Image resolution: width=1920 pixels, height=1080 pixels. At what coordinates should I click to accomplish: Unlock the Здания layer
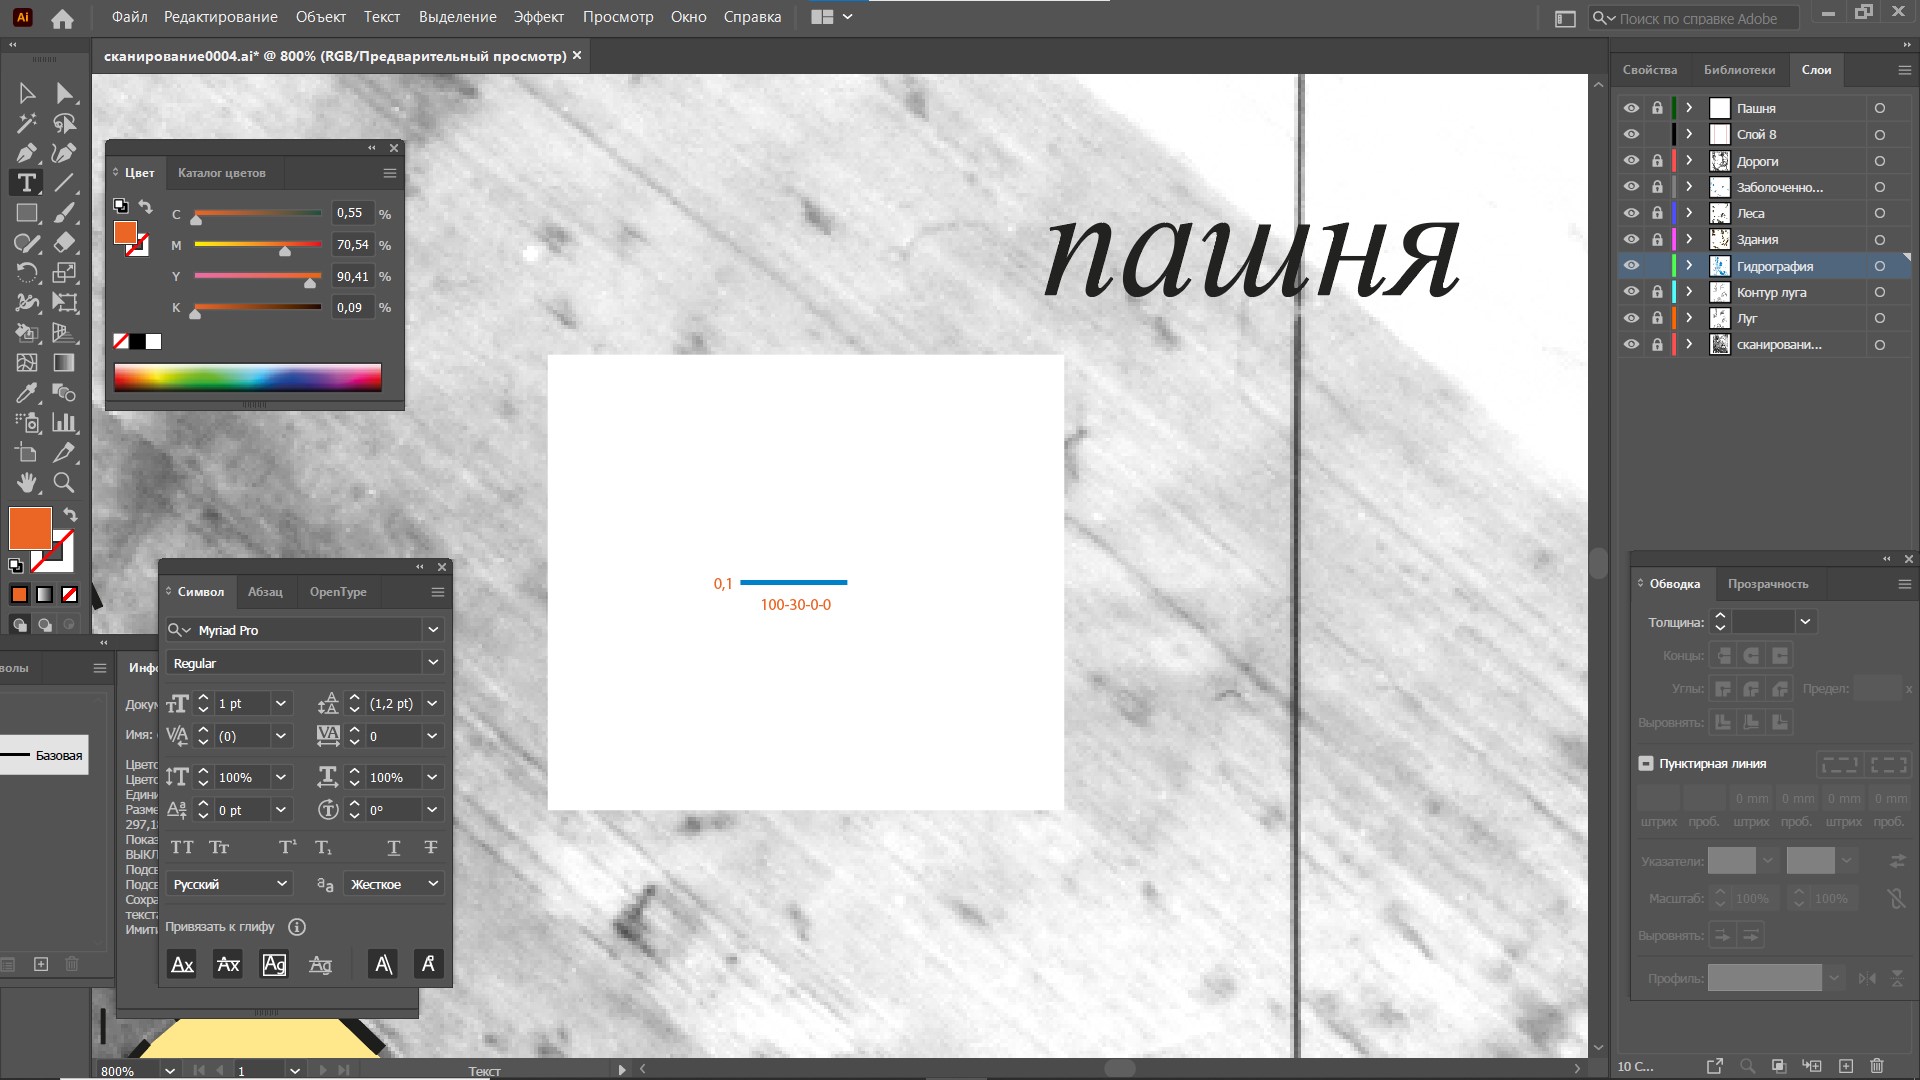click(1657, 239)
